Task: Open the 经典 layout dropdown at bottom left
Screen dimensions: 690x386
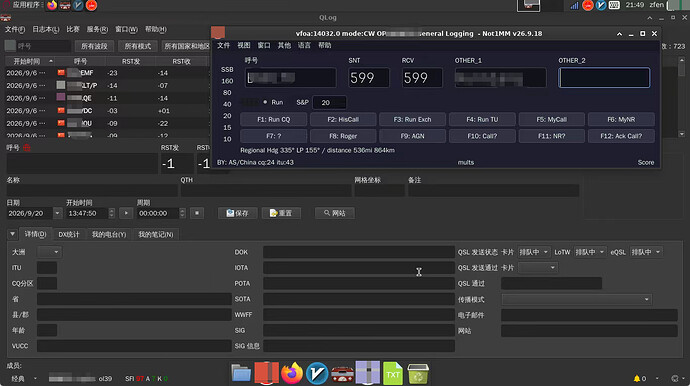Action: 24,379
